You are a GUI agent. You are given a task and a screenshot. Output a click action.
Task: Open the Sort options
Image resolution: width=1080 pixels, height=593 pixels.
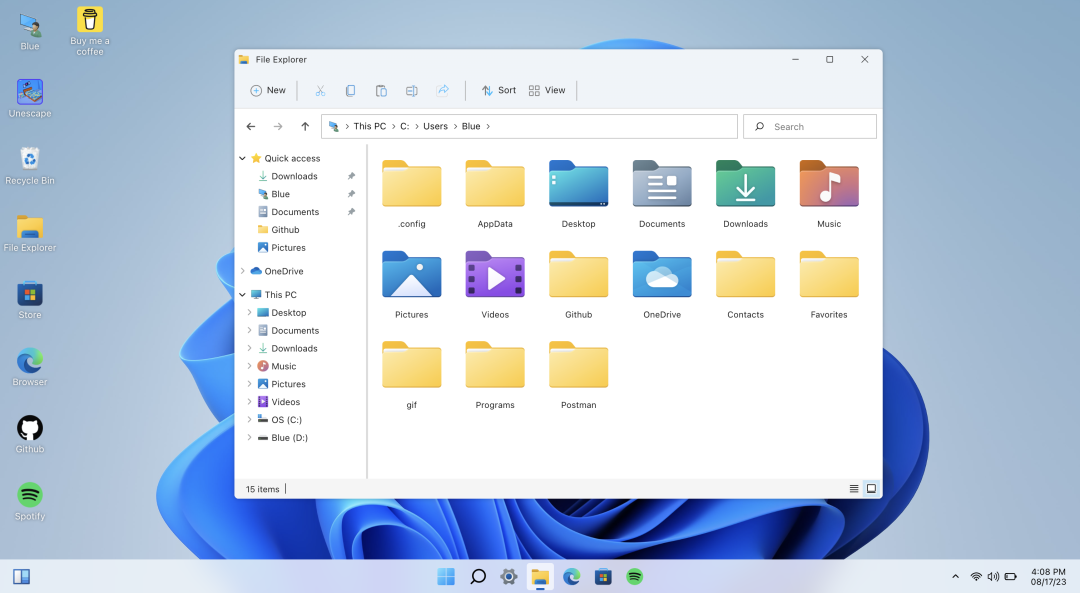click(499, 90)
